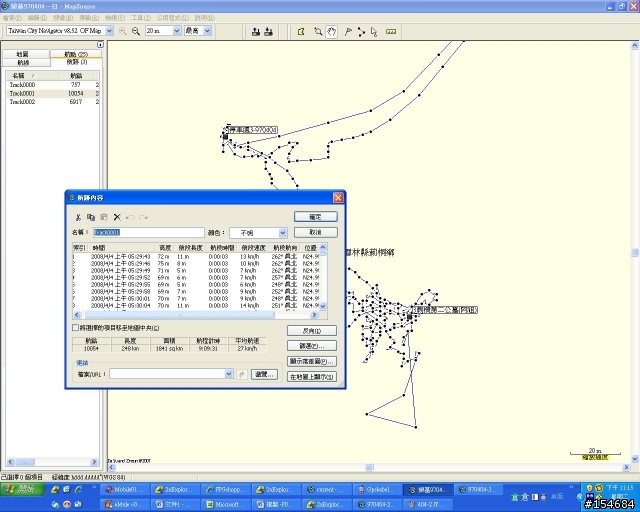Select the waypoint flag tool
This screenshot has height=512, width=640.
point(348,31)
